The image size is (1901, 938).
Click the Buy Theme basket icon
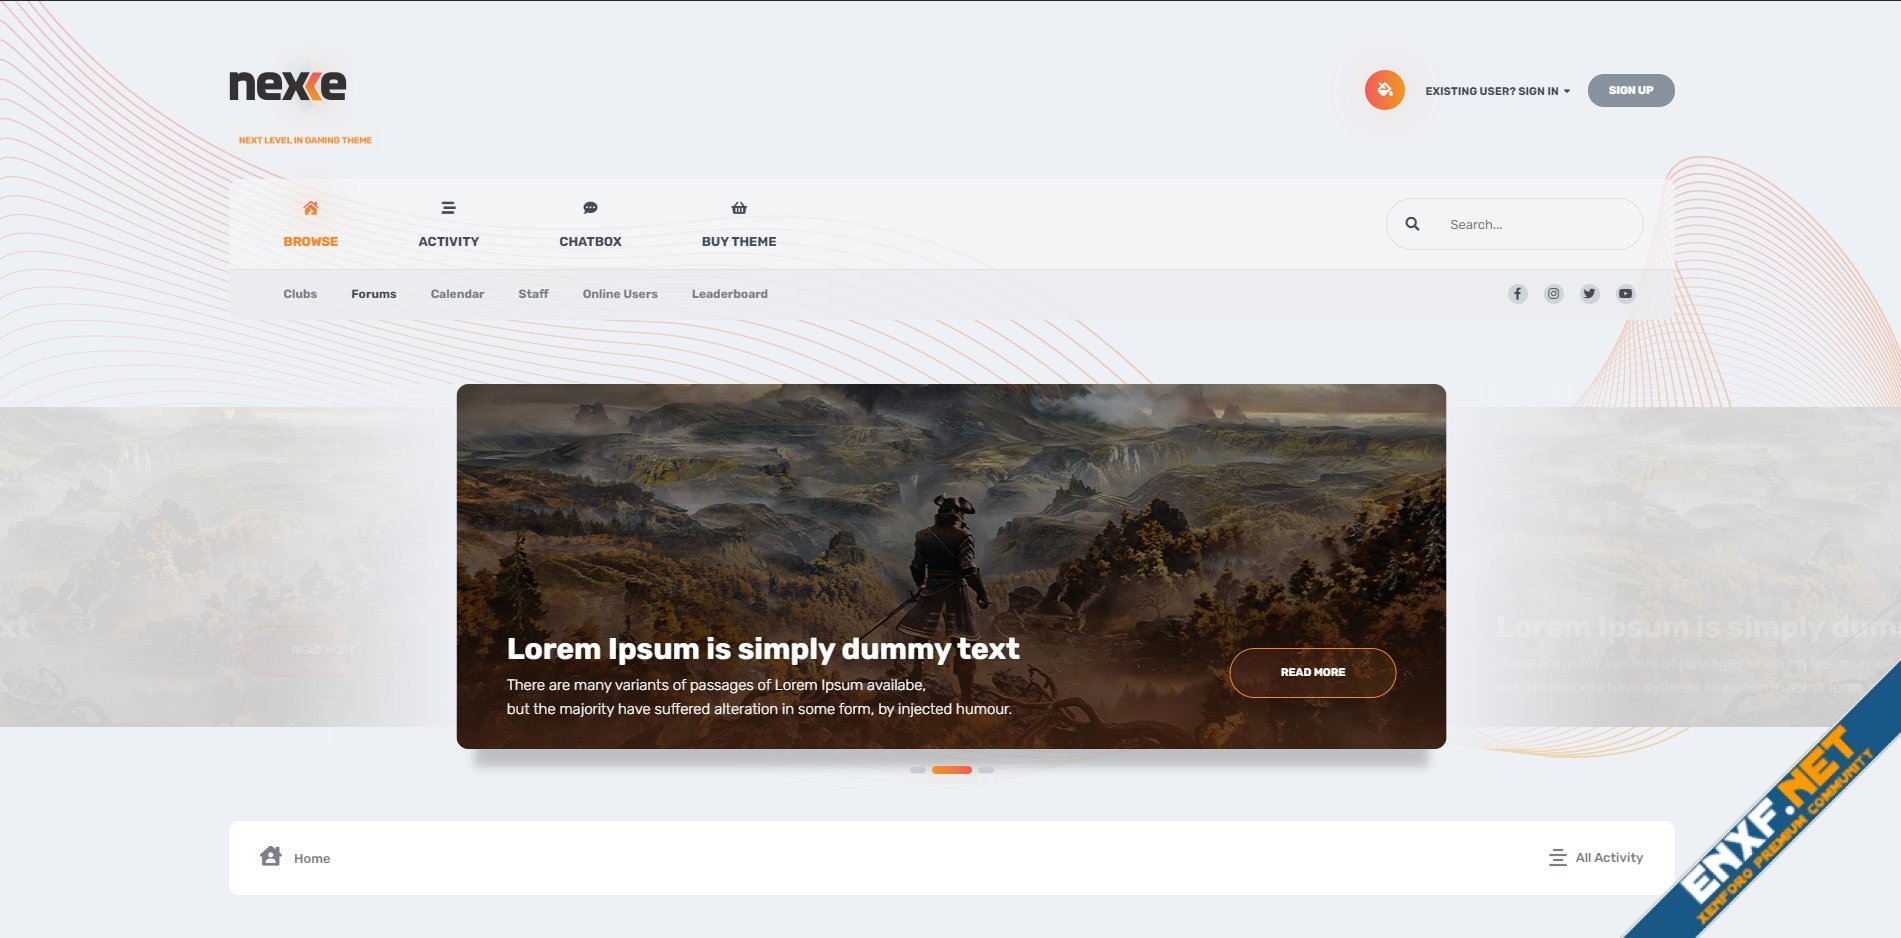coord(739,208)
